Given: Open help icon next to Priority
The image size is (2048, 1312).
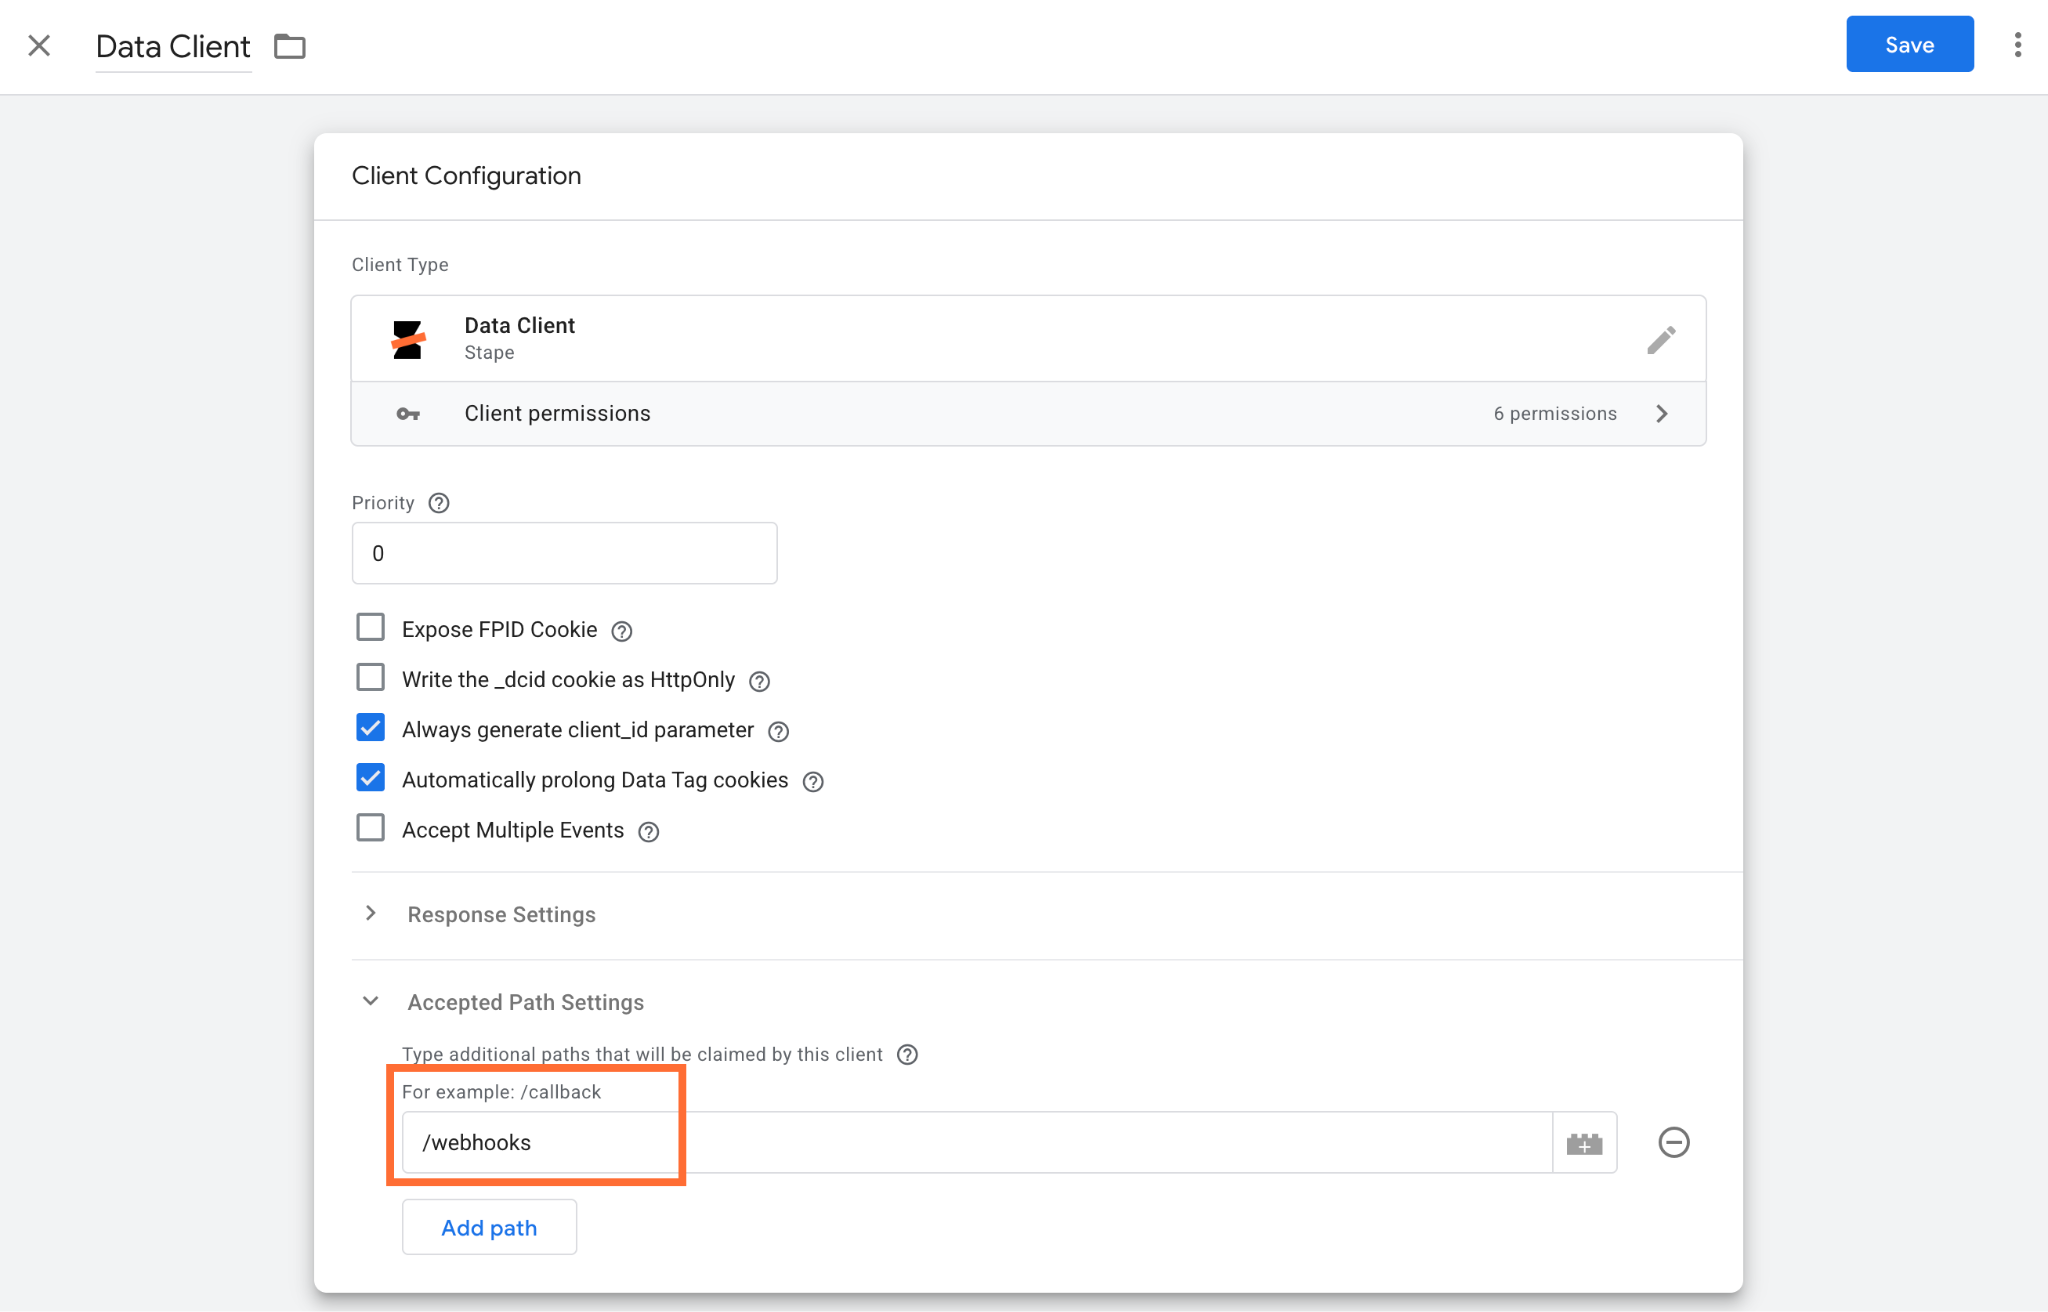Looking at the screenshot, I should [439, 503].
